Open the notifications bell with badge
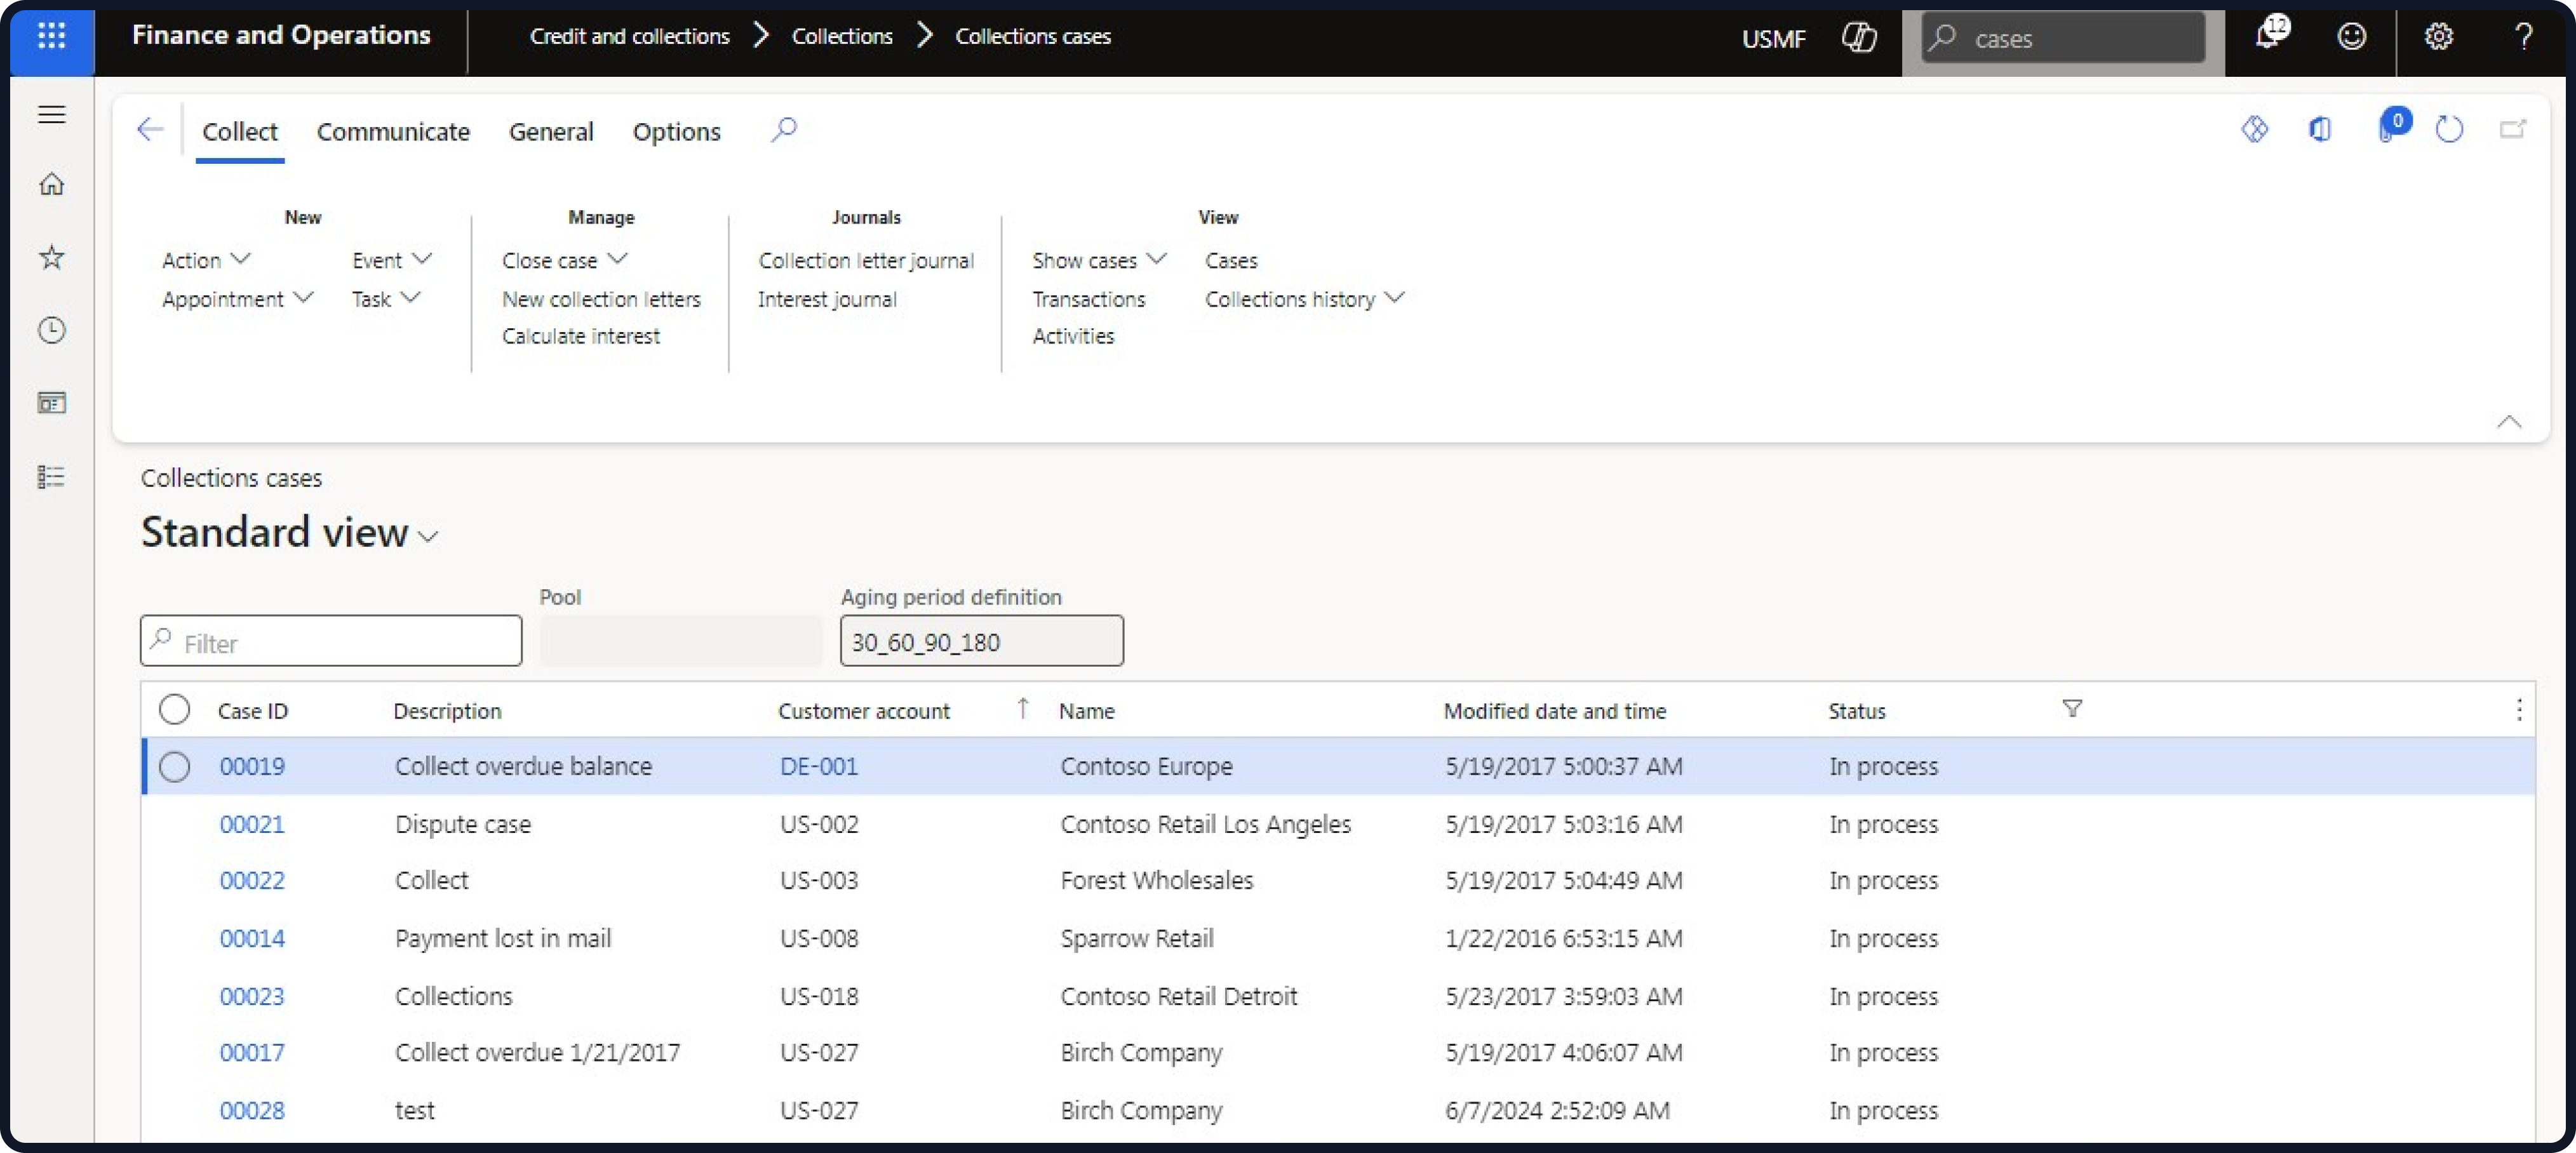This screenshot has height=1153, width=2576. [2272, 33]
